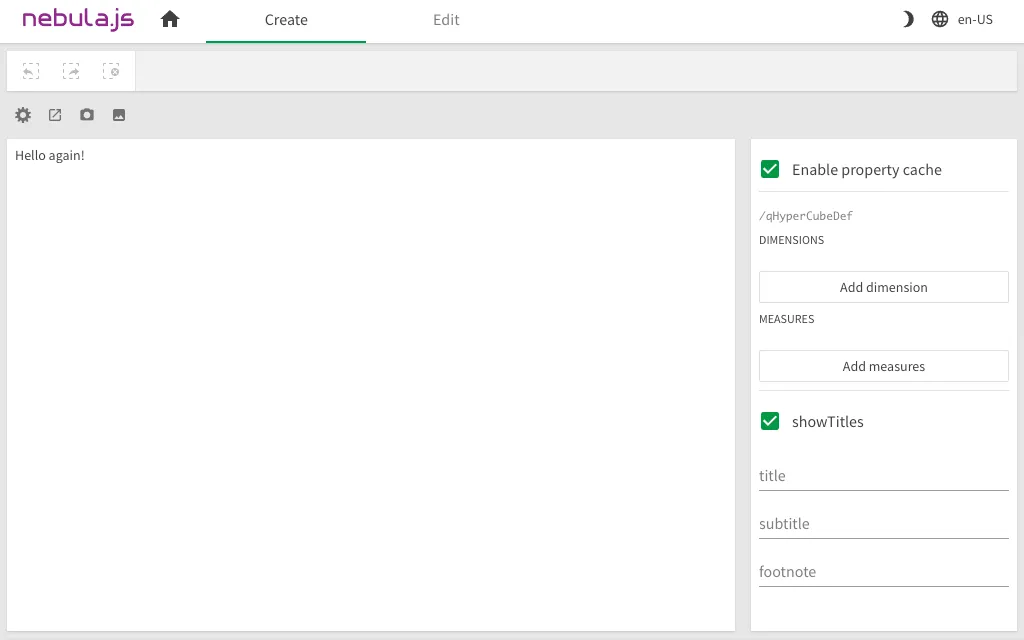Open the en-US language dropdown
The width and height of the screenshot is (1024, 640).
pos(963,19)
